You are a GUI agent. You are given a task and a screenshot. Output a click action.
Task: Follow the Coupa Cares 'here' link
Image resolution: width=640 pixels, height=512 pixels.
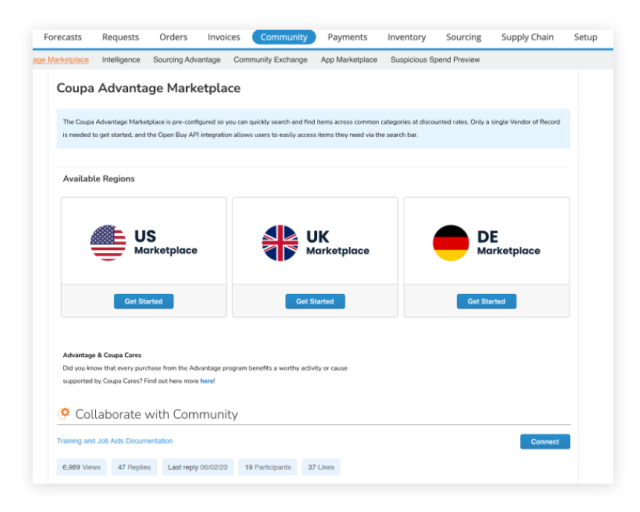pyautogui.click(x=207, y=381)
